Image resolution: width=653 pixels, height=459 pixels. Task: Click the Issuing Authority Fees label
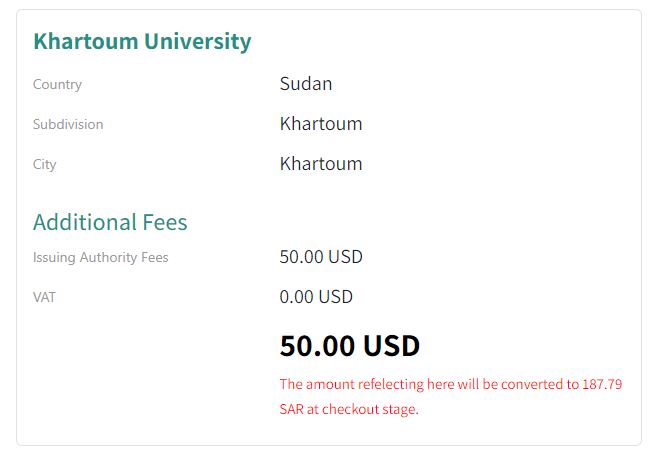click(100, 257)
